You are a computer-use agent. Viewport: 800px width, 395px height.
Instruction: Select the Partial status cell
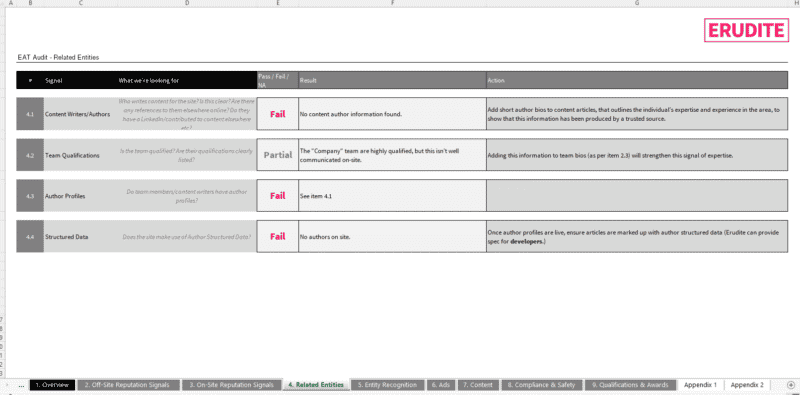tap(278, 155)
